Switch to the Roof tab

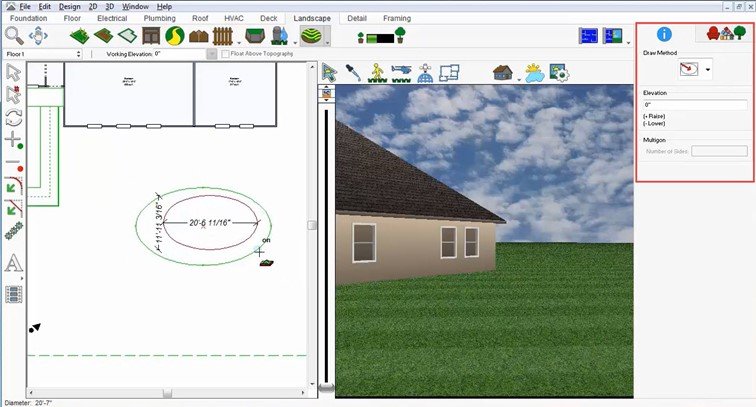click(200, 18)
